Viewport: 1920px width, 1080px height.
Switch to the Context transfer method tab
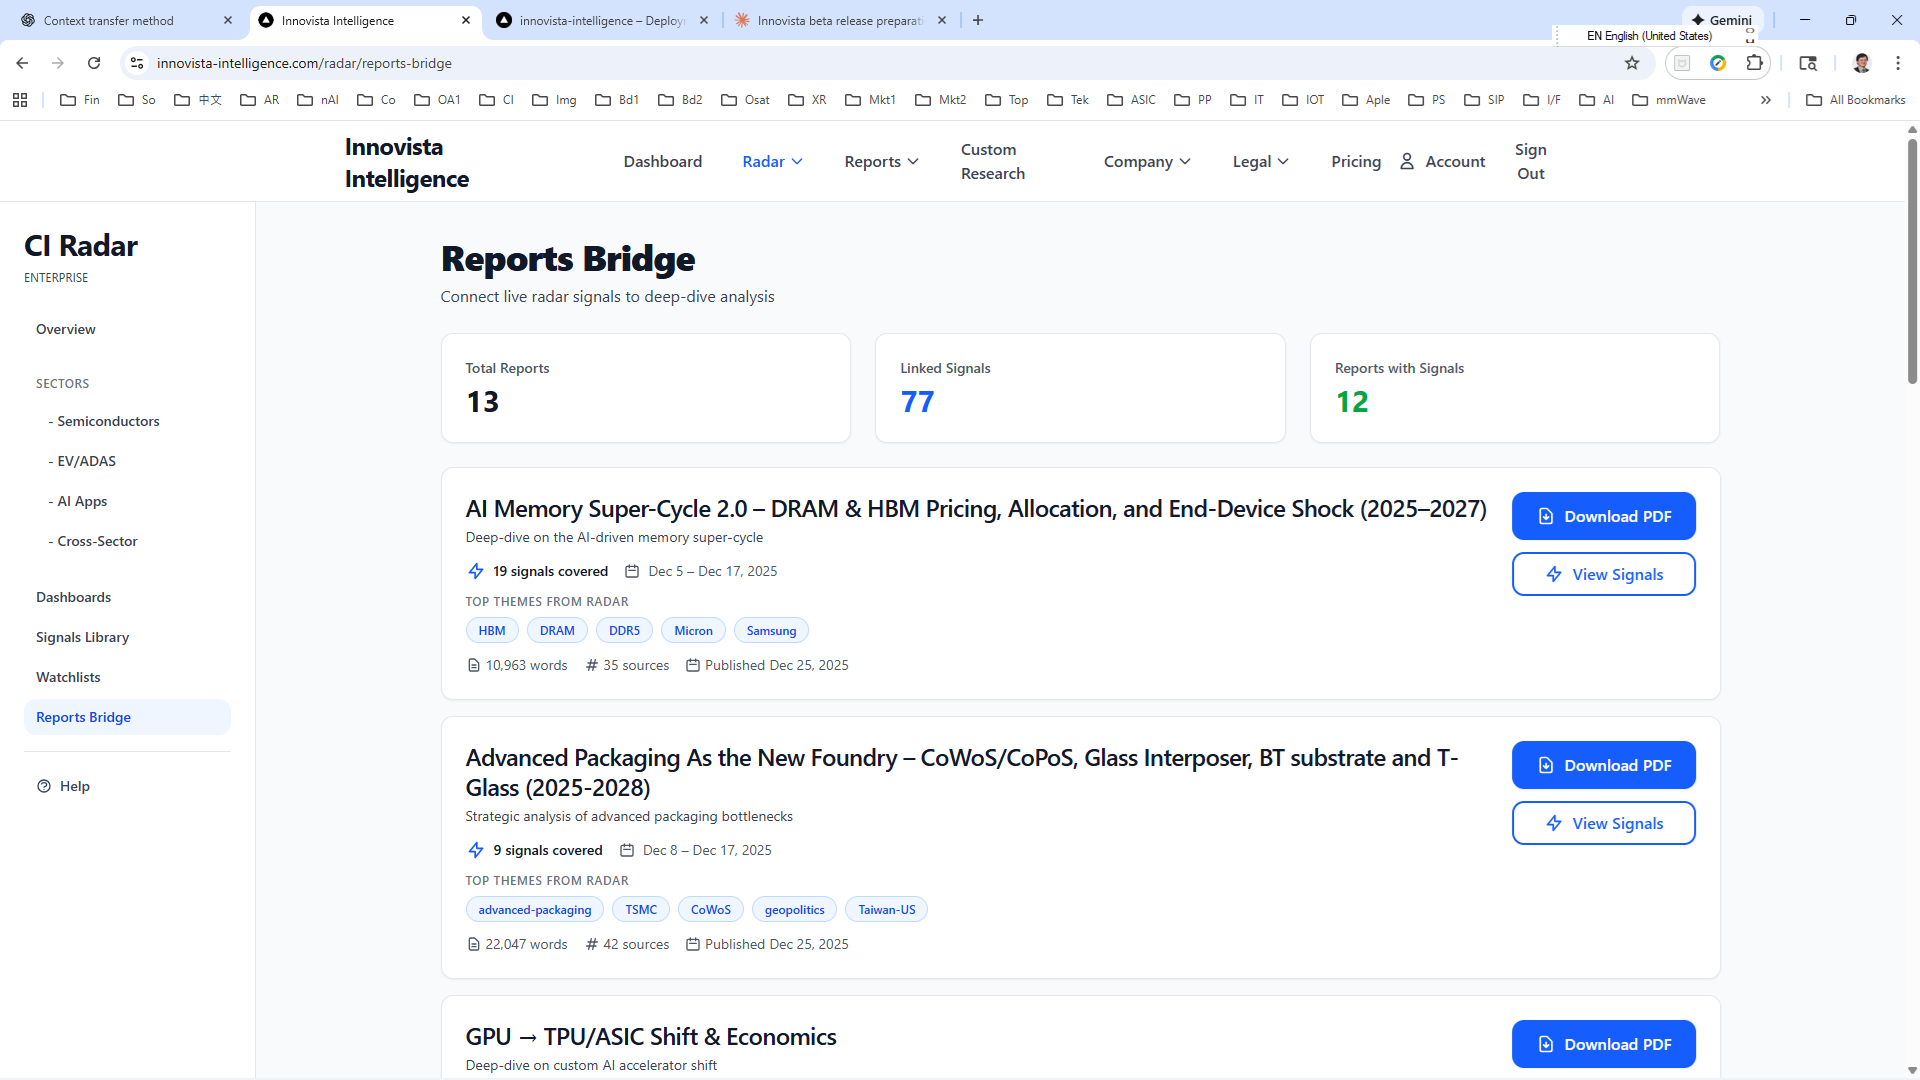(108, 20)
